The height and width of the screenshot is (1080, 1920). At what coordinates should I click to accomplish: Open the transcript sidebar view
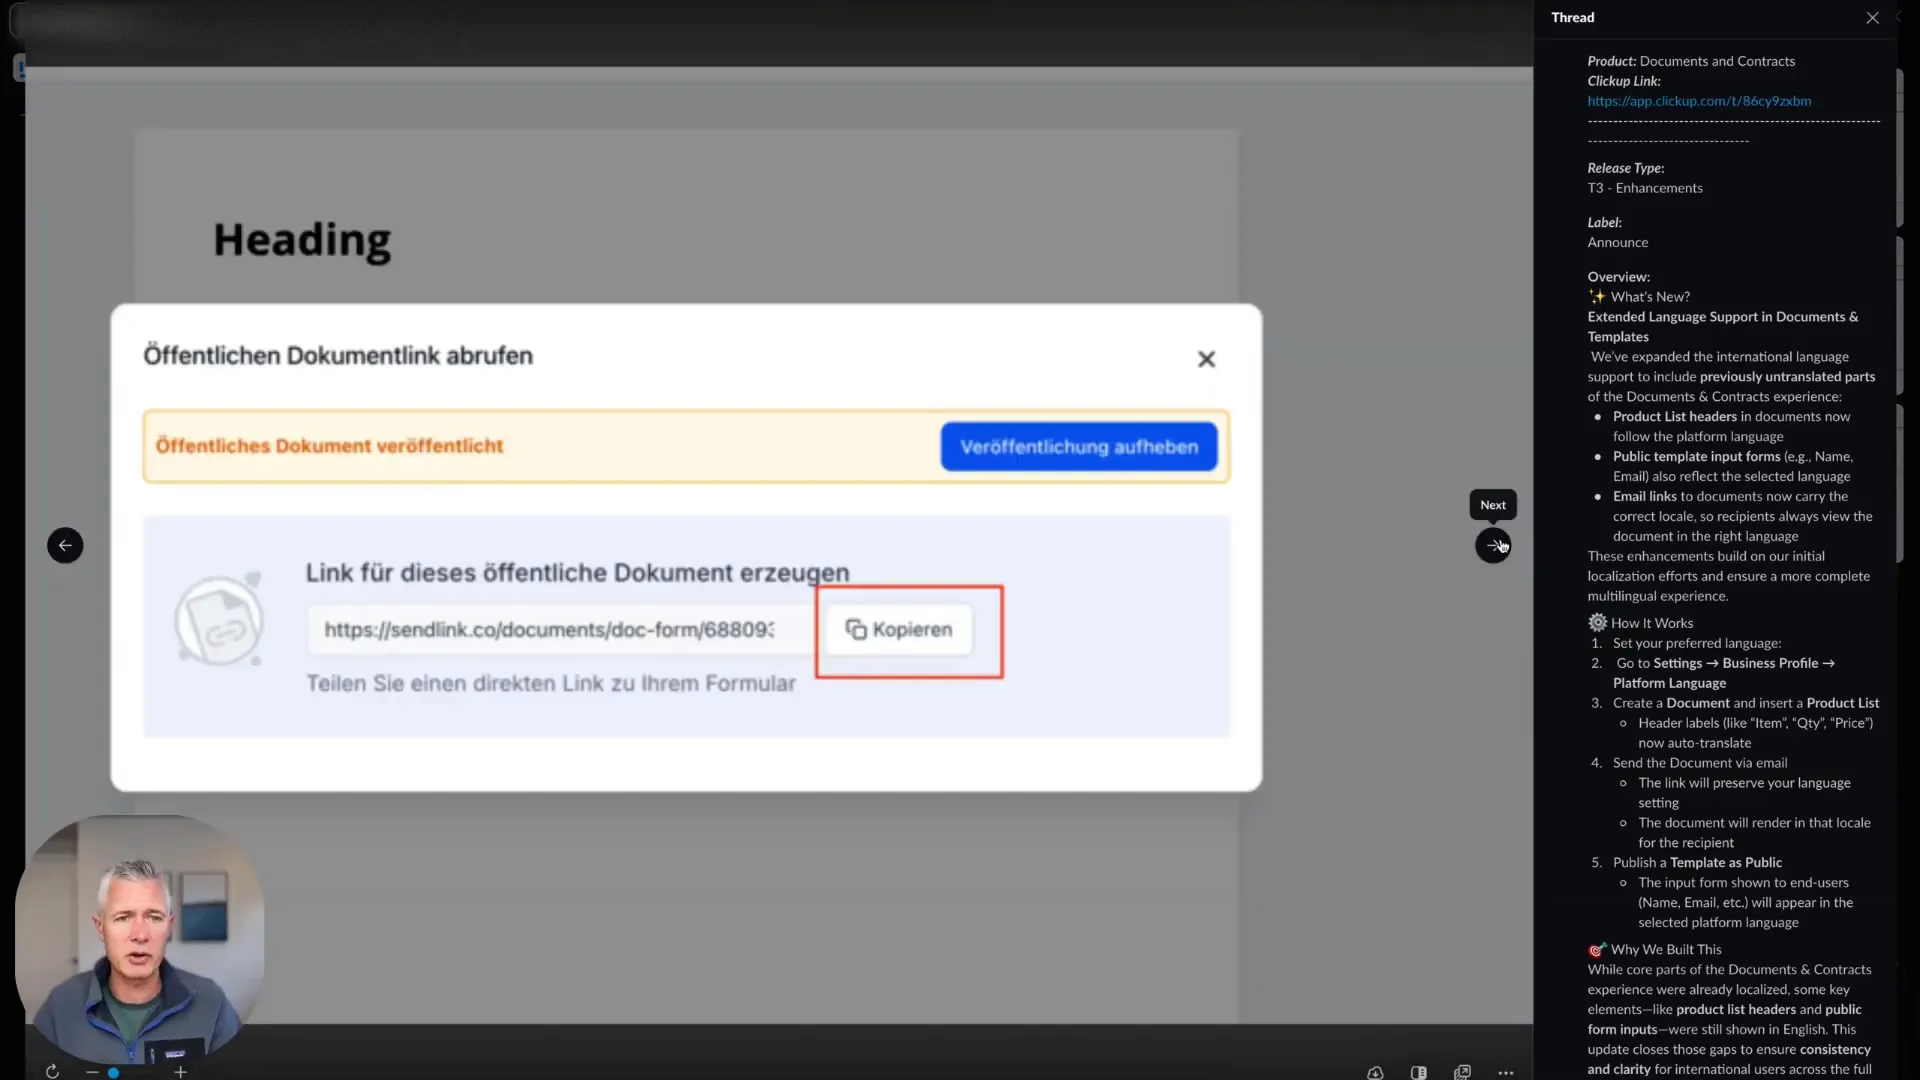[x=1419, y=1072]
